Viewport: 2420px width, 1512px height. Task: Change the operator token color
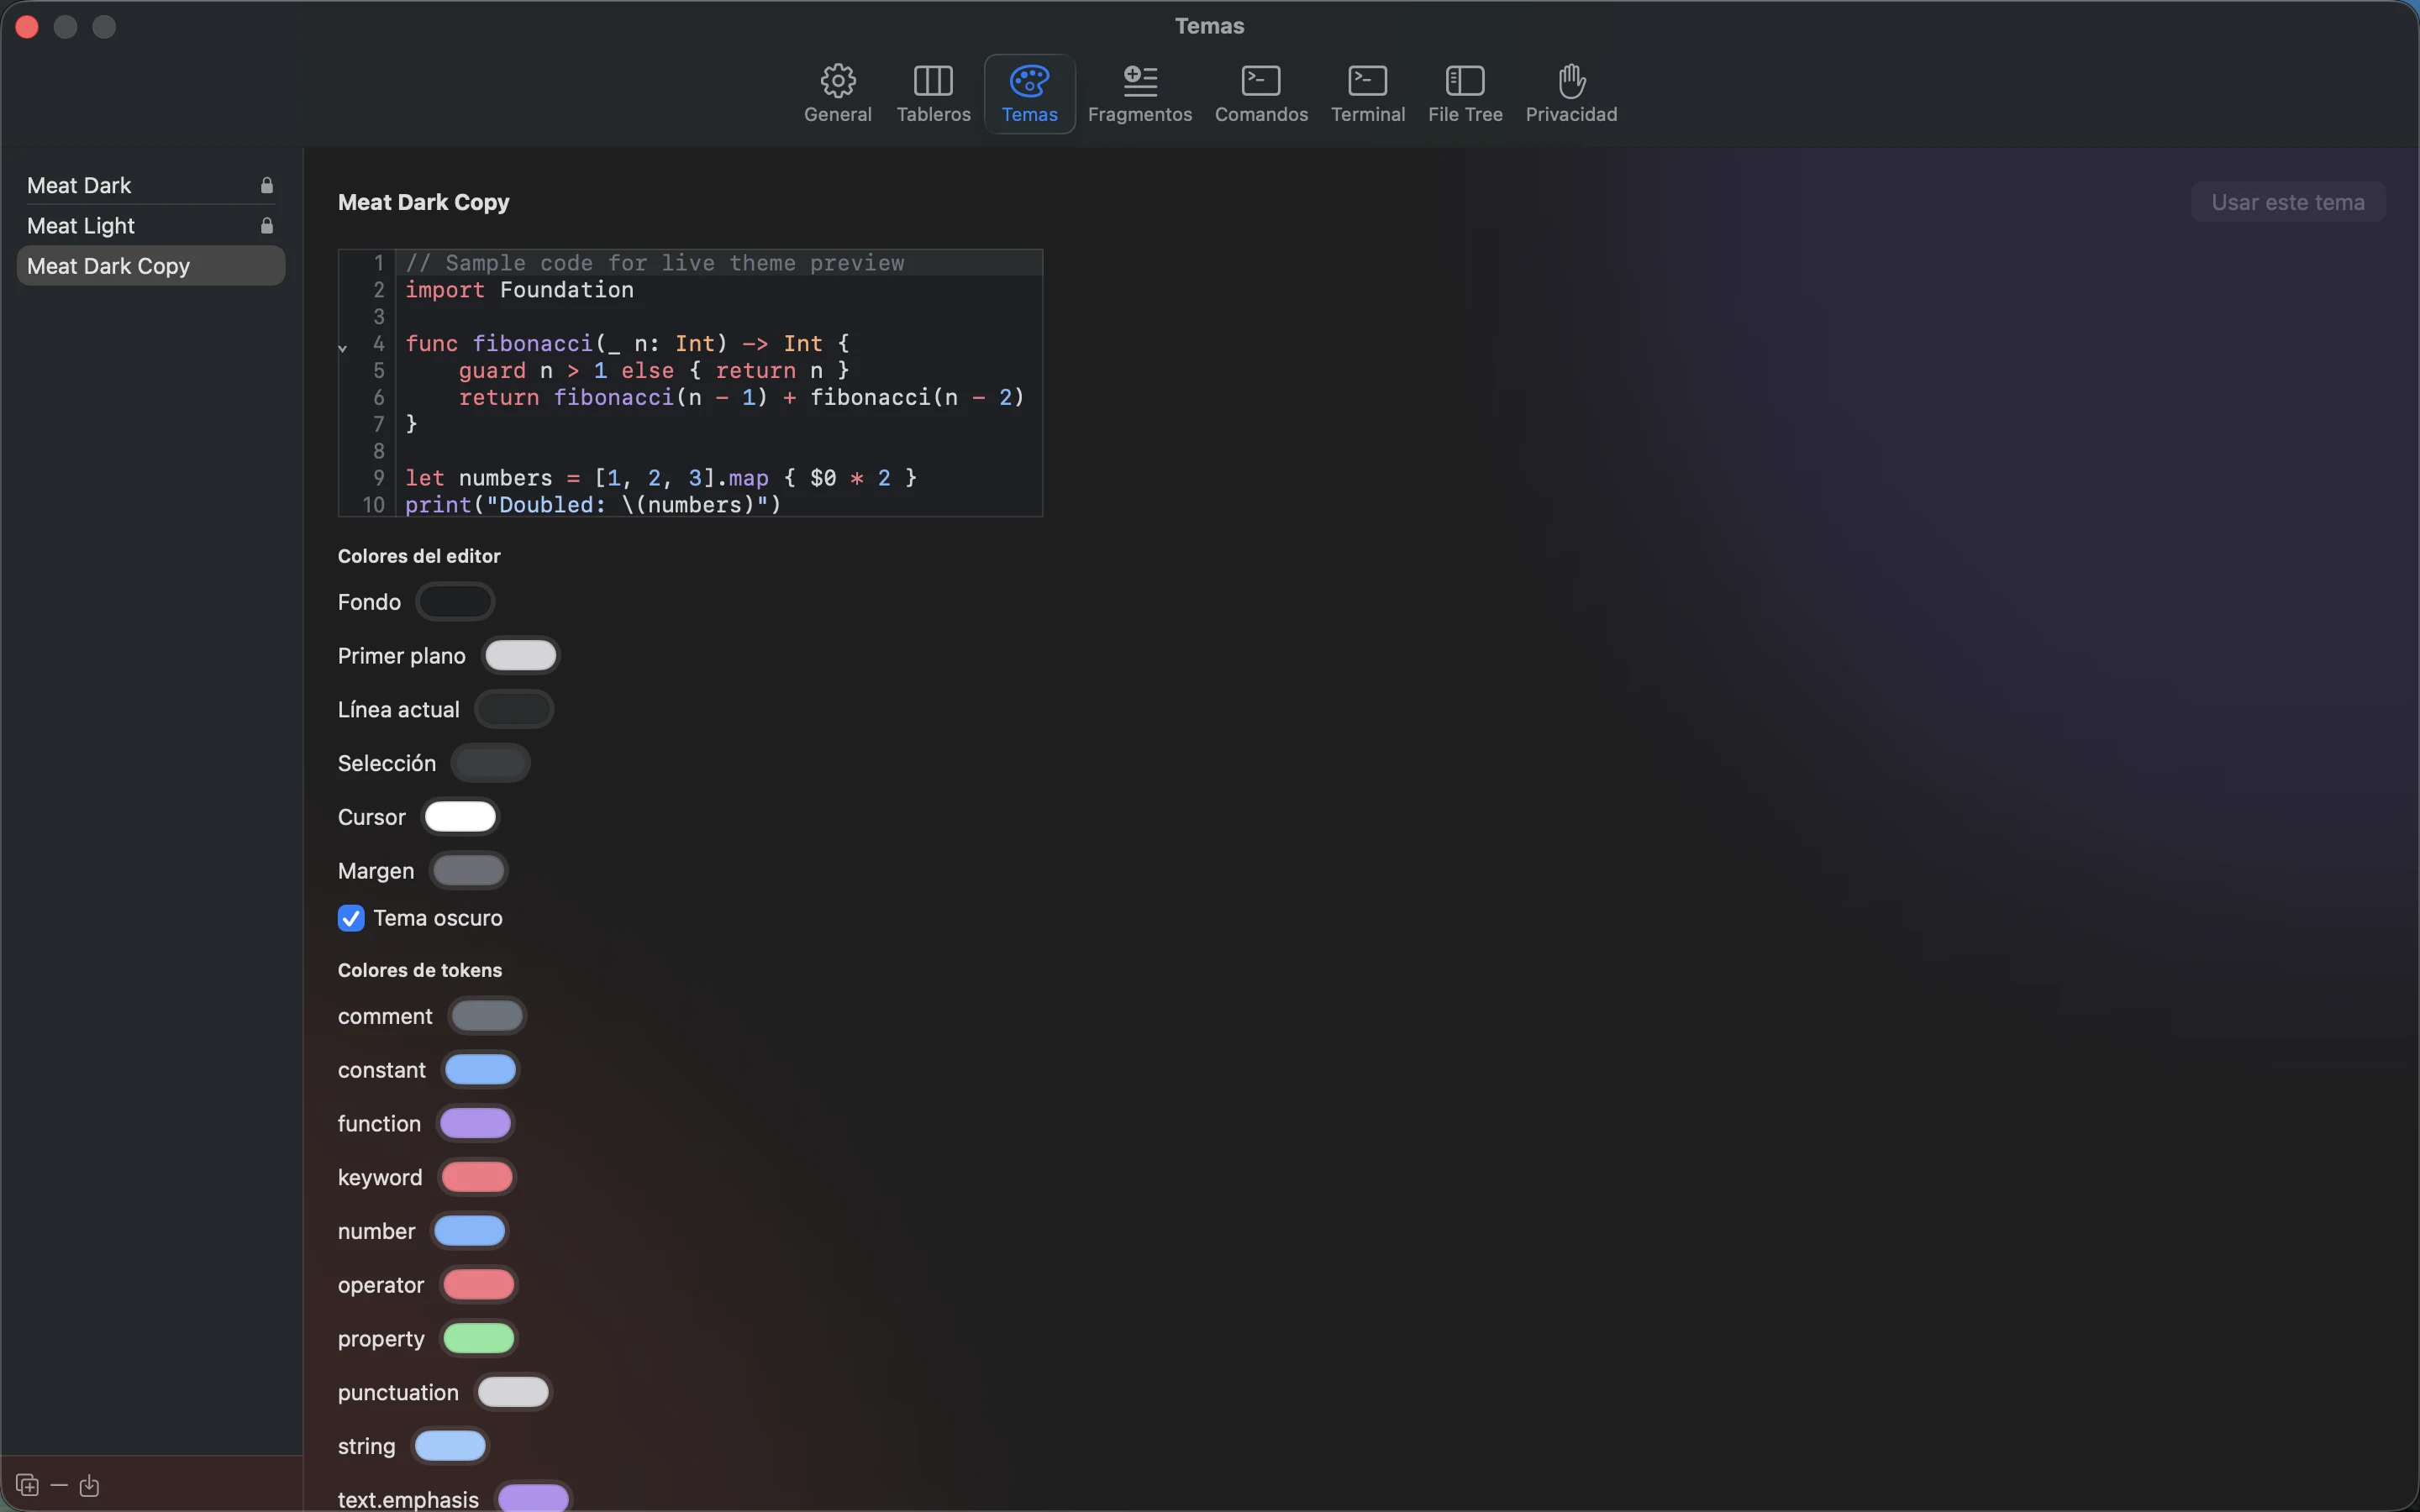coord(479,1285)
